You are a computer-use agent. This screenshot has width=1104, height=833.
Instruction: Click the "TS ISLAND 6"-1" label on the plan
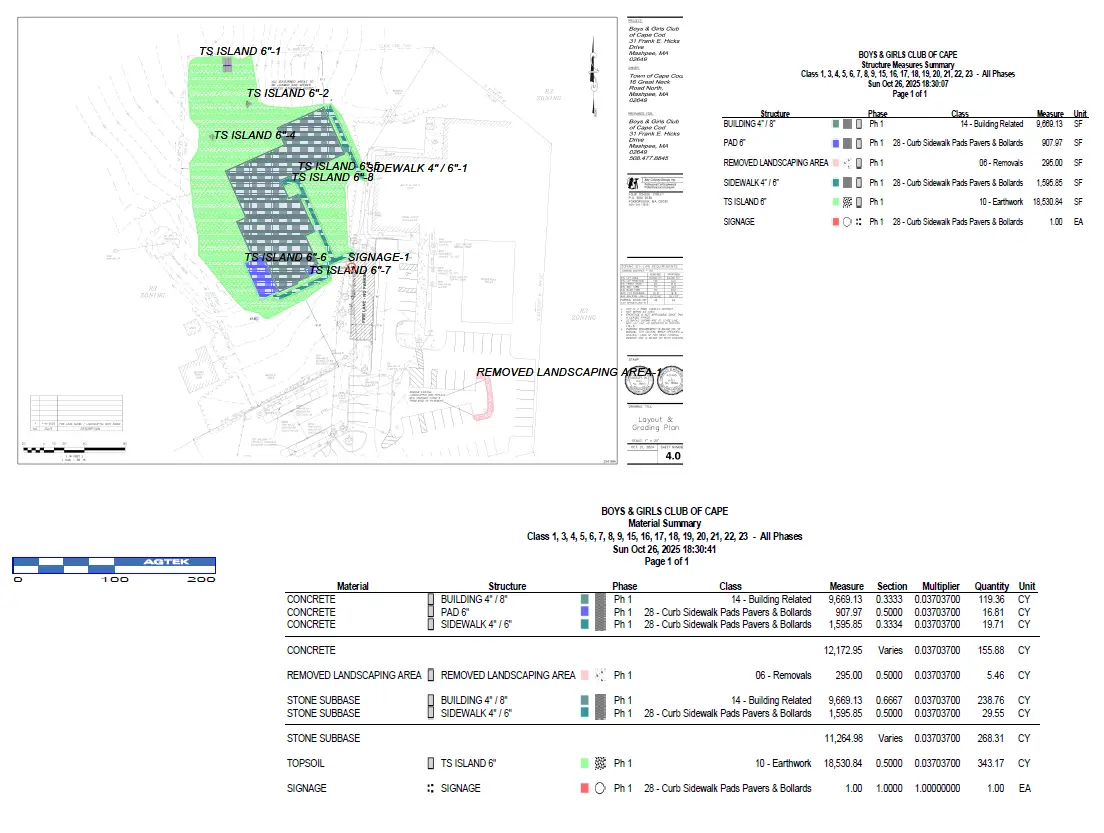(x=240, y=51)
